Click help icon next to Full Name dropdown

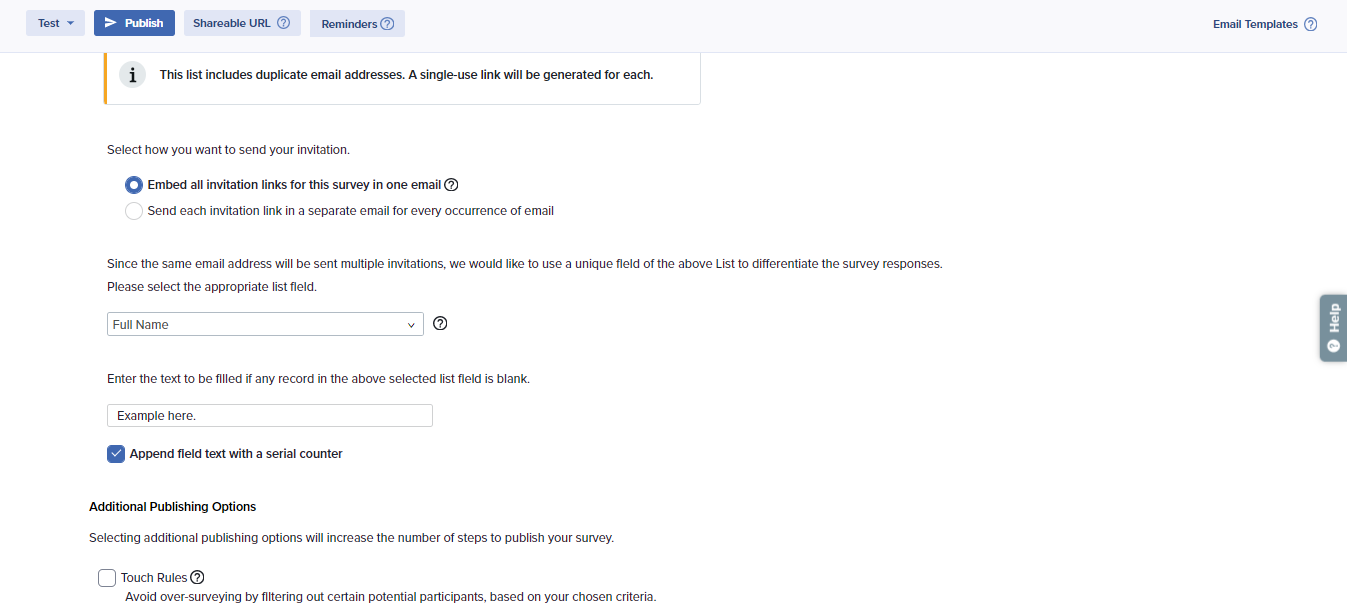440,324
